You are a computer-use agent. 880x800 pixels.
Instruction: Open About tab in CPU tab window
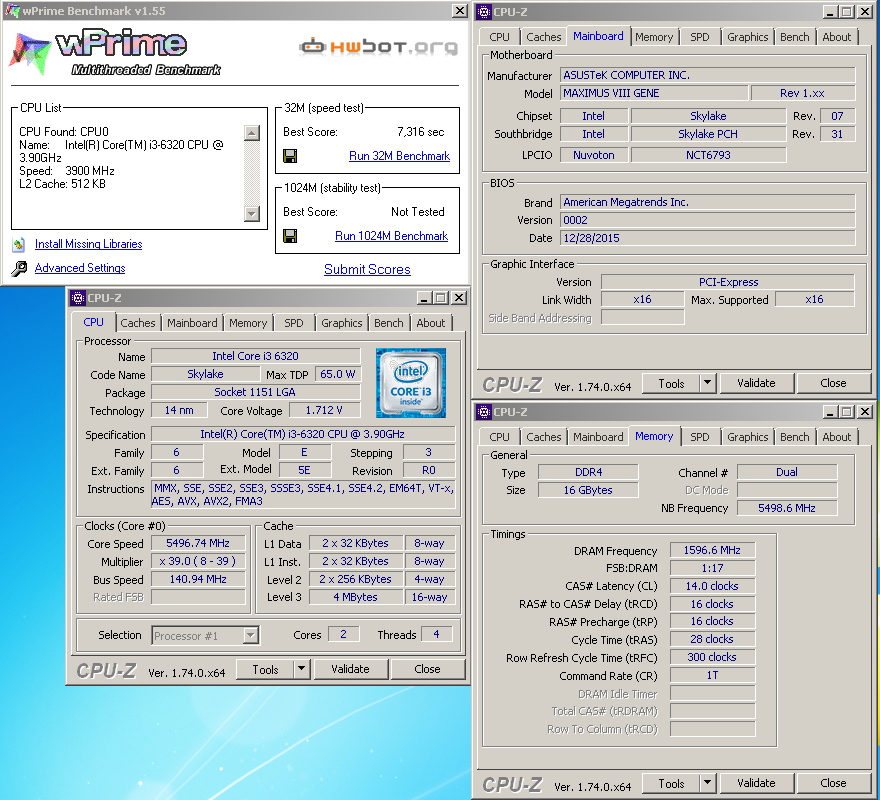click(x=430, y=323)
